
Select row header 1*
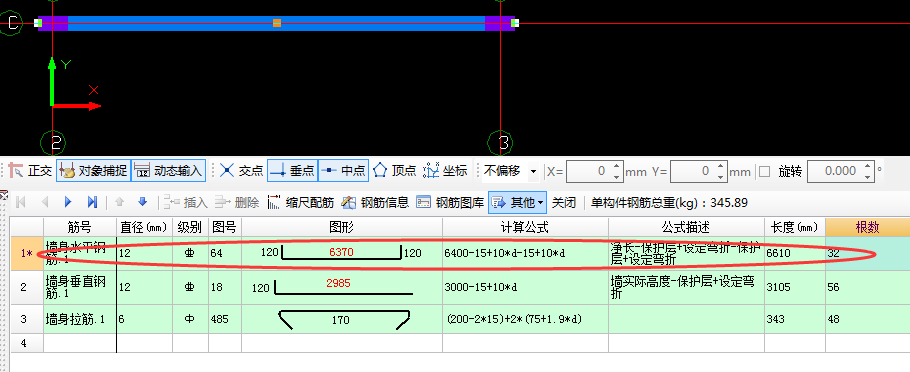coord(27,253)
